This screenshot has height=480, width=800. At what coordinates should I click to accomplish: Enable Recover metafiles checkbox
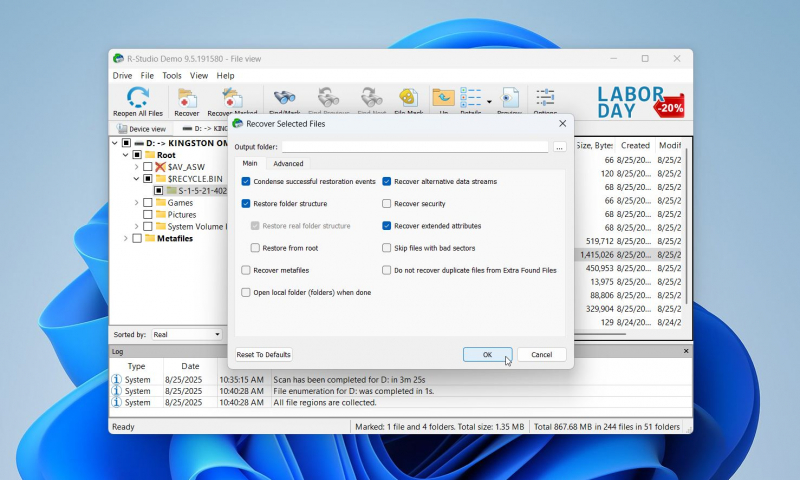pyautogui.click(x=246, y=270)
